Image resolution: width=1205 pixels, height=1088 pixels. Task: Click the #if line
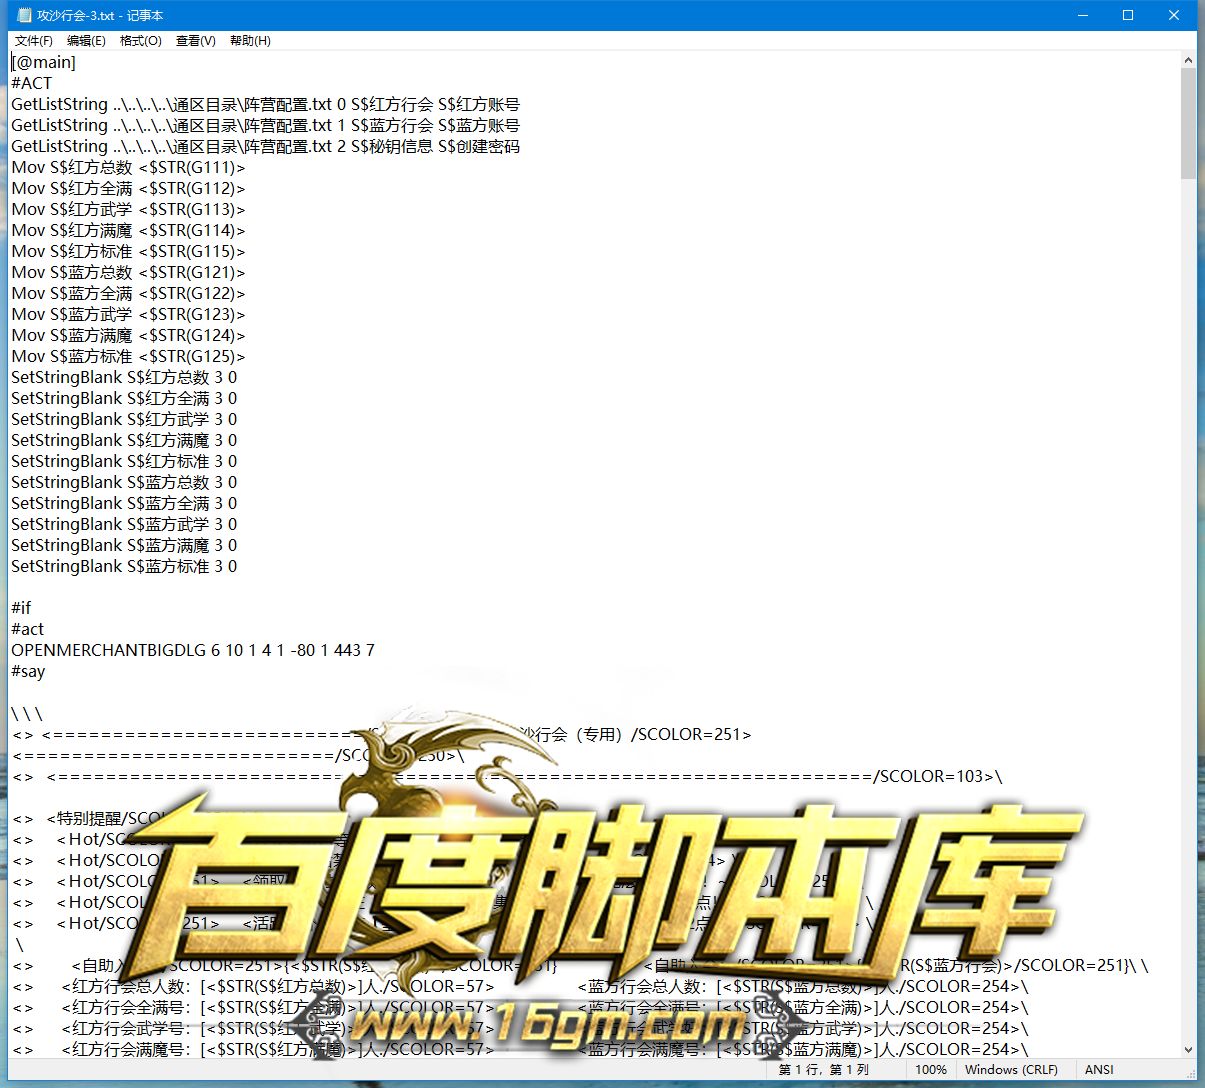(x=21, y=608)
